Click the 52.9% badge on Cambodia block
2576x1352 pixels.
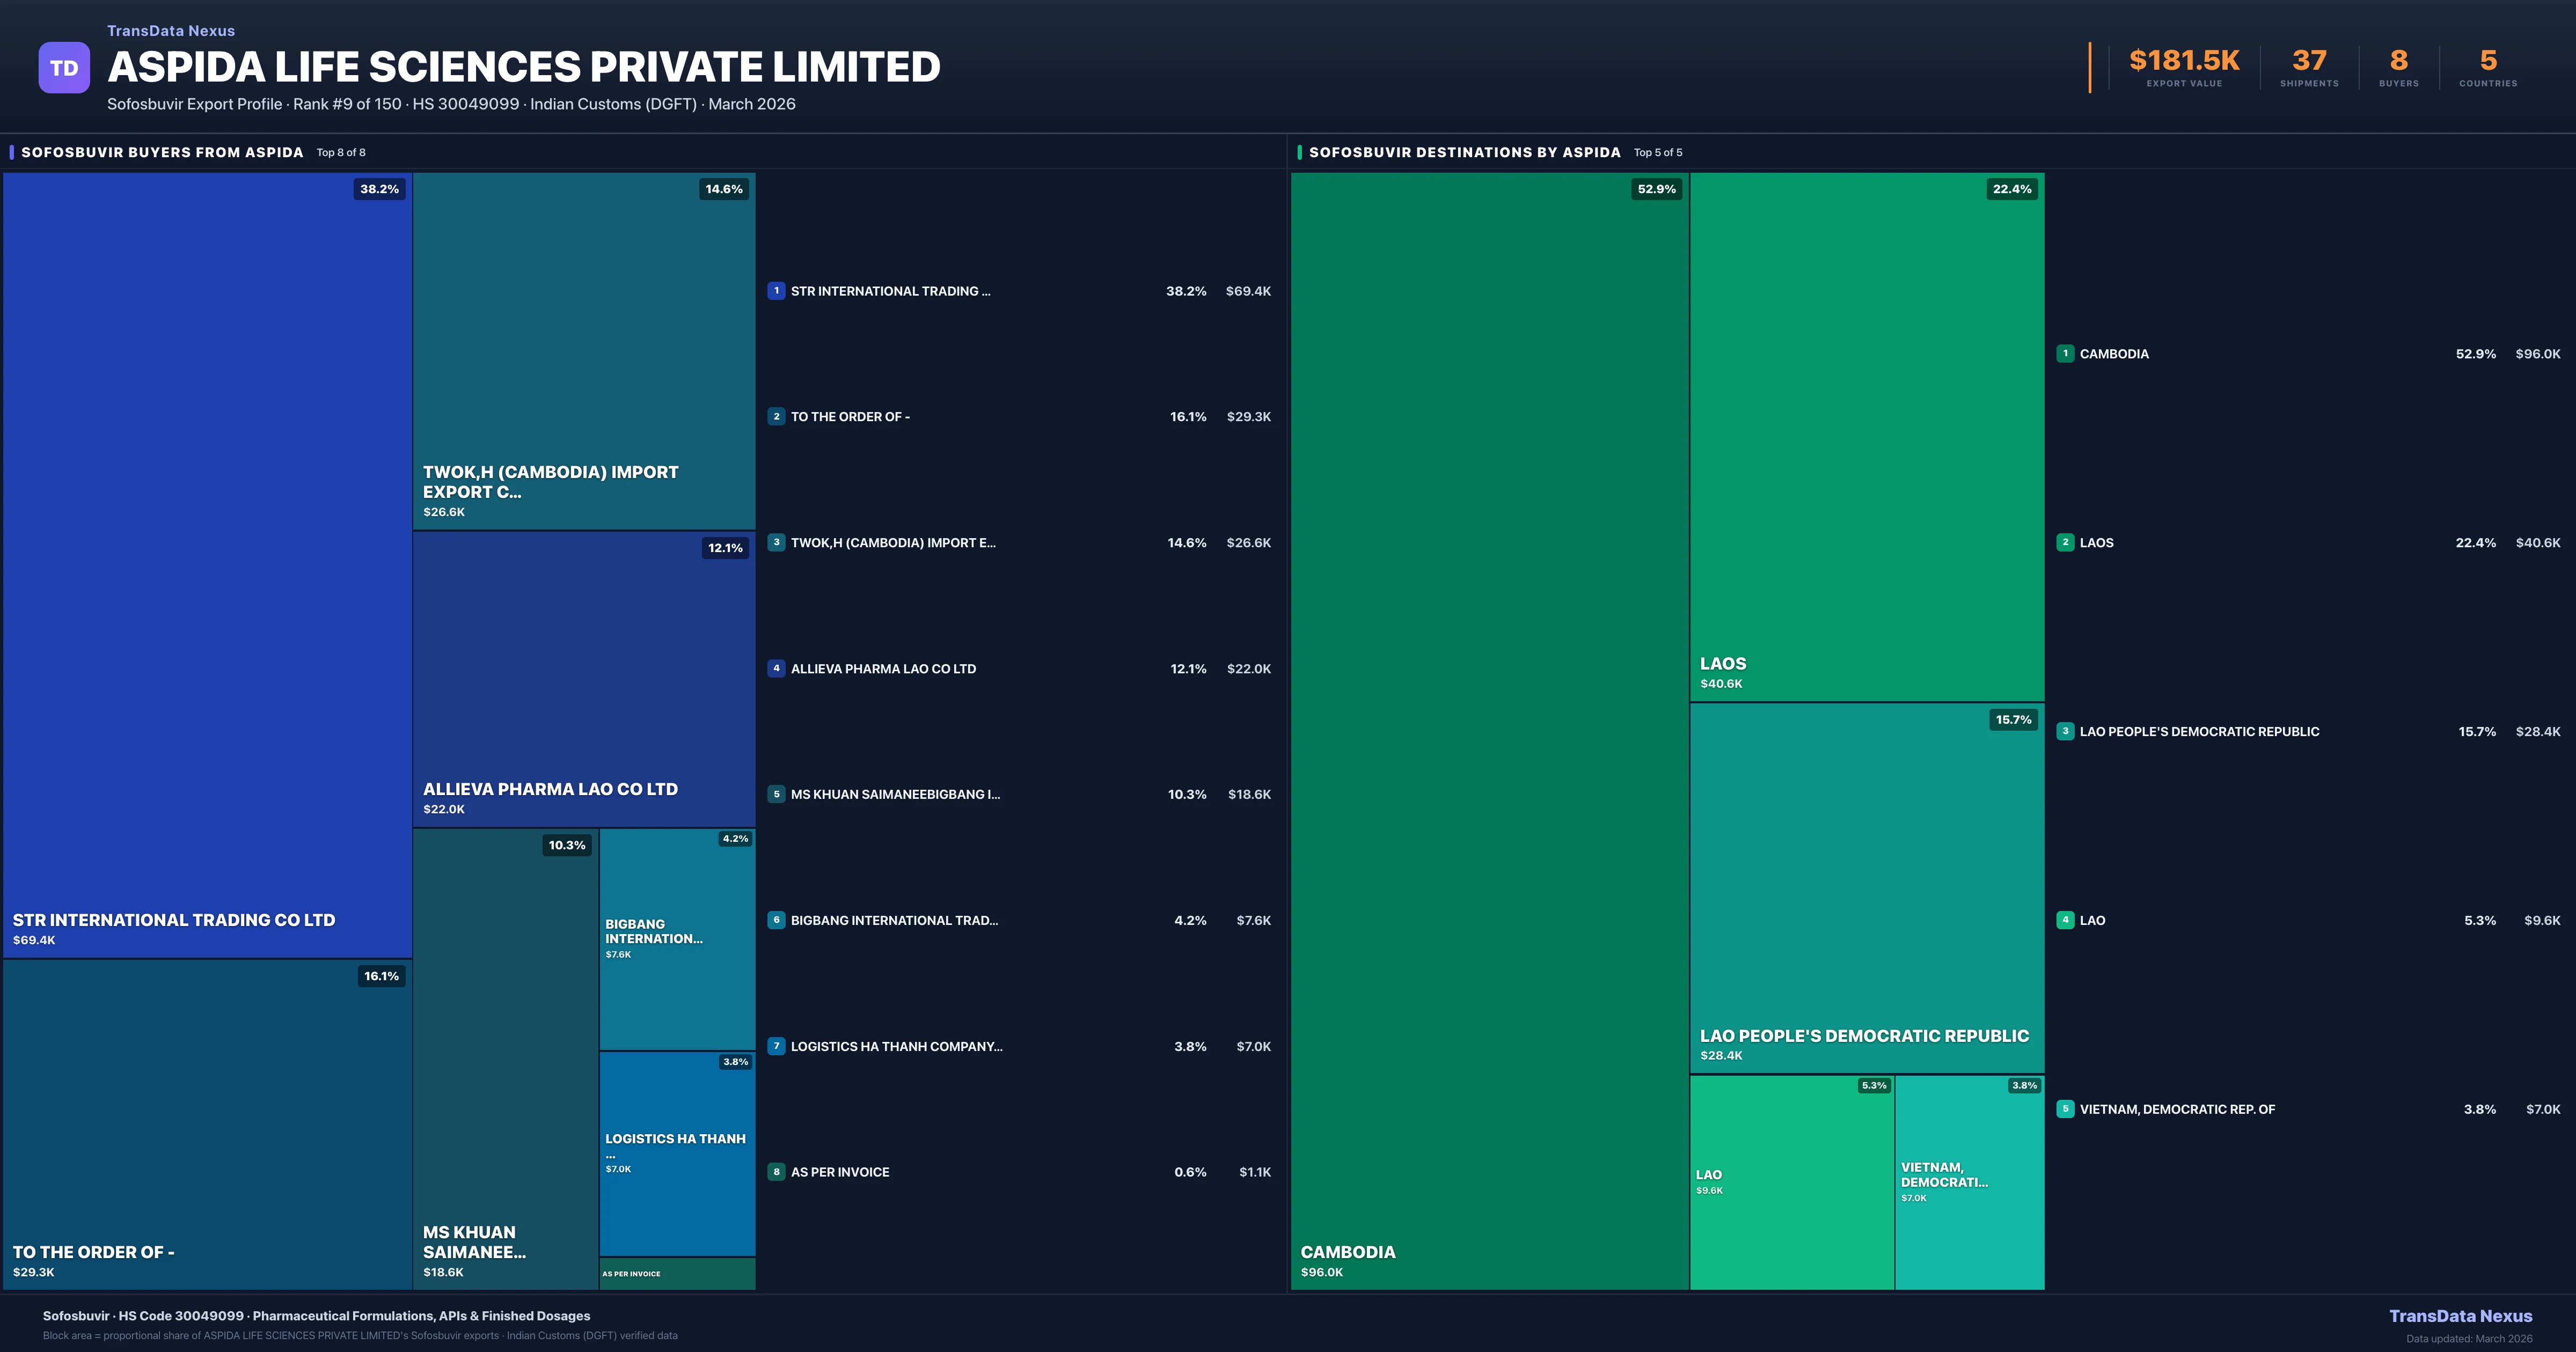1656,189
